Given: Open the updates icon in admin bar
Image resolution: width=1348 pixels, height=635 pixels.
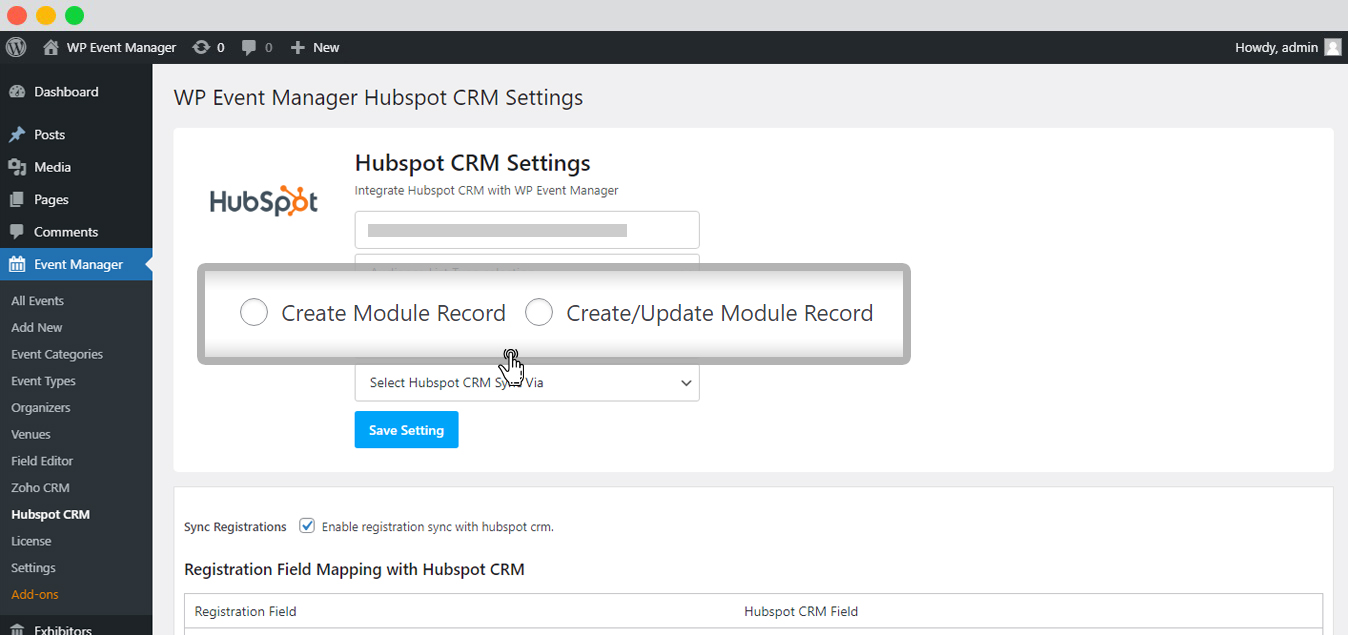Looking at the screenshot, I should point(201,47).
